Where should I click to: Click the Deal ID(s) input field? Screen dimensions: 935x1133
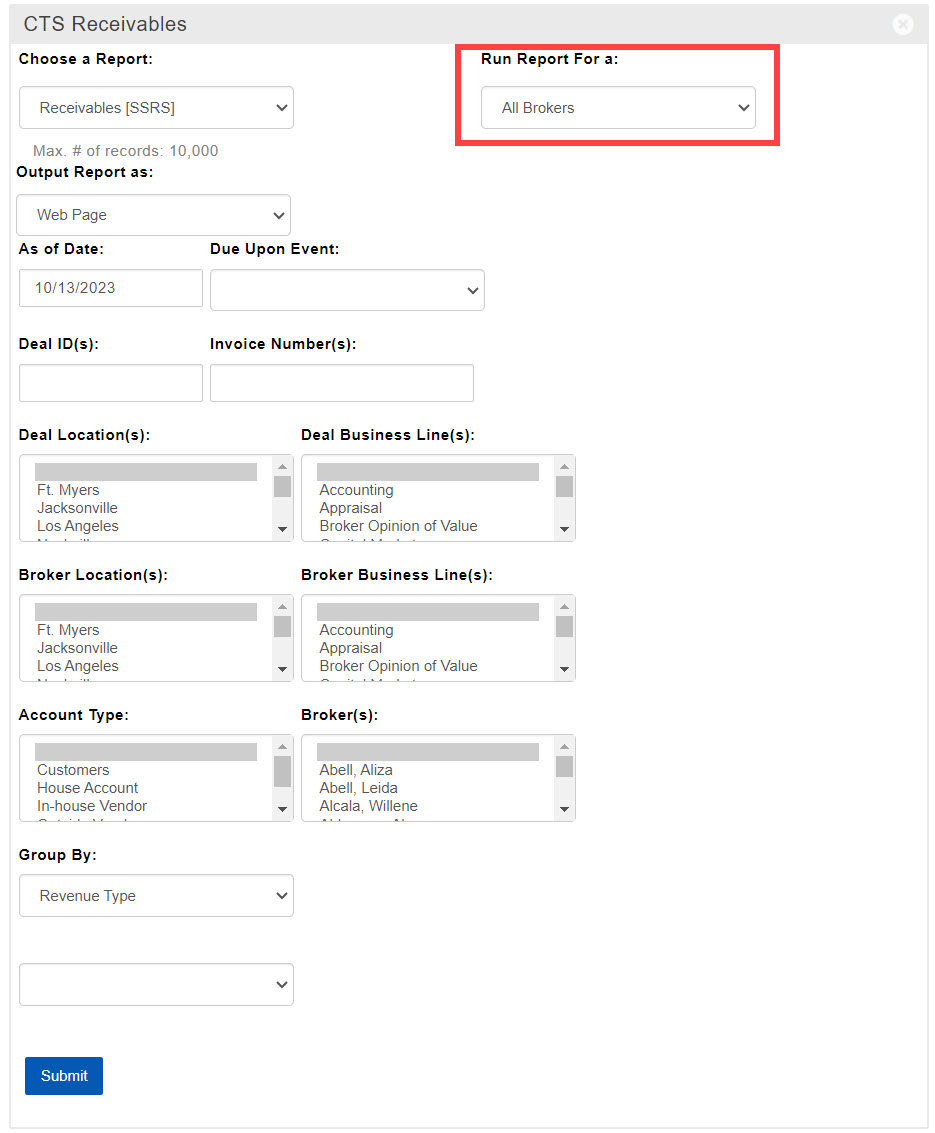click(x=110, y=383)
